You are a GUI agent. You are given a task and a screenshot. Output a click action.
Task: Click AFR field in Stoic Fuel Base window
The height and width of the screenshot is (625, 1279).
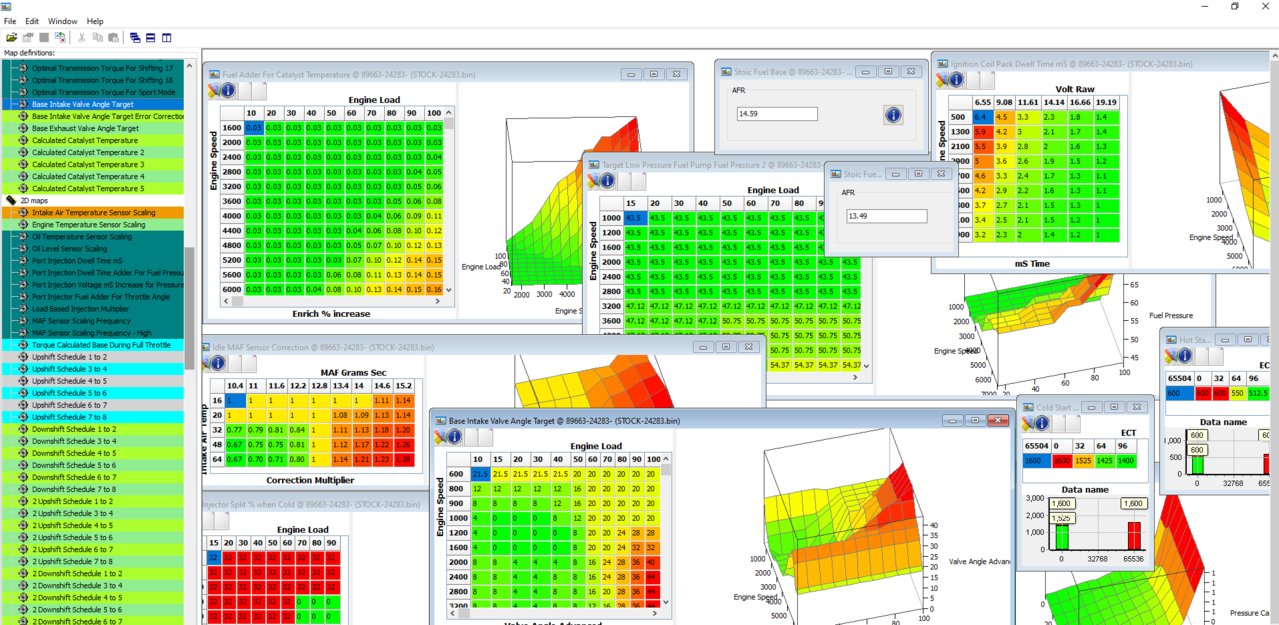pyautogui.click(x=775, y=114)
